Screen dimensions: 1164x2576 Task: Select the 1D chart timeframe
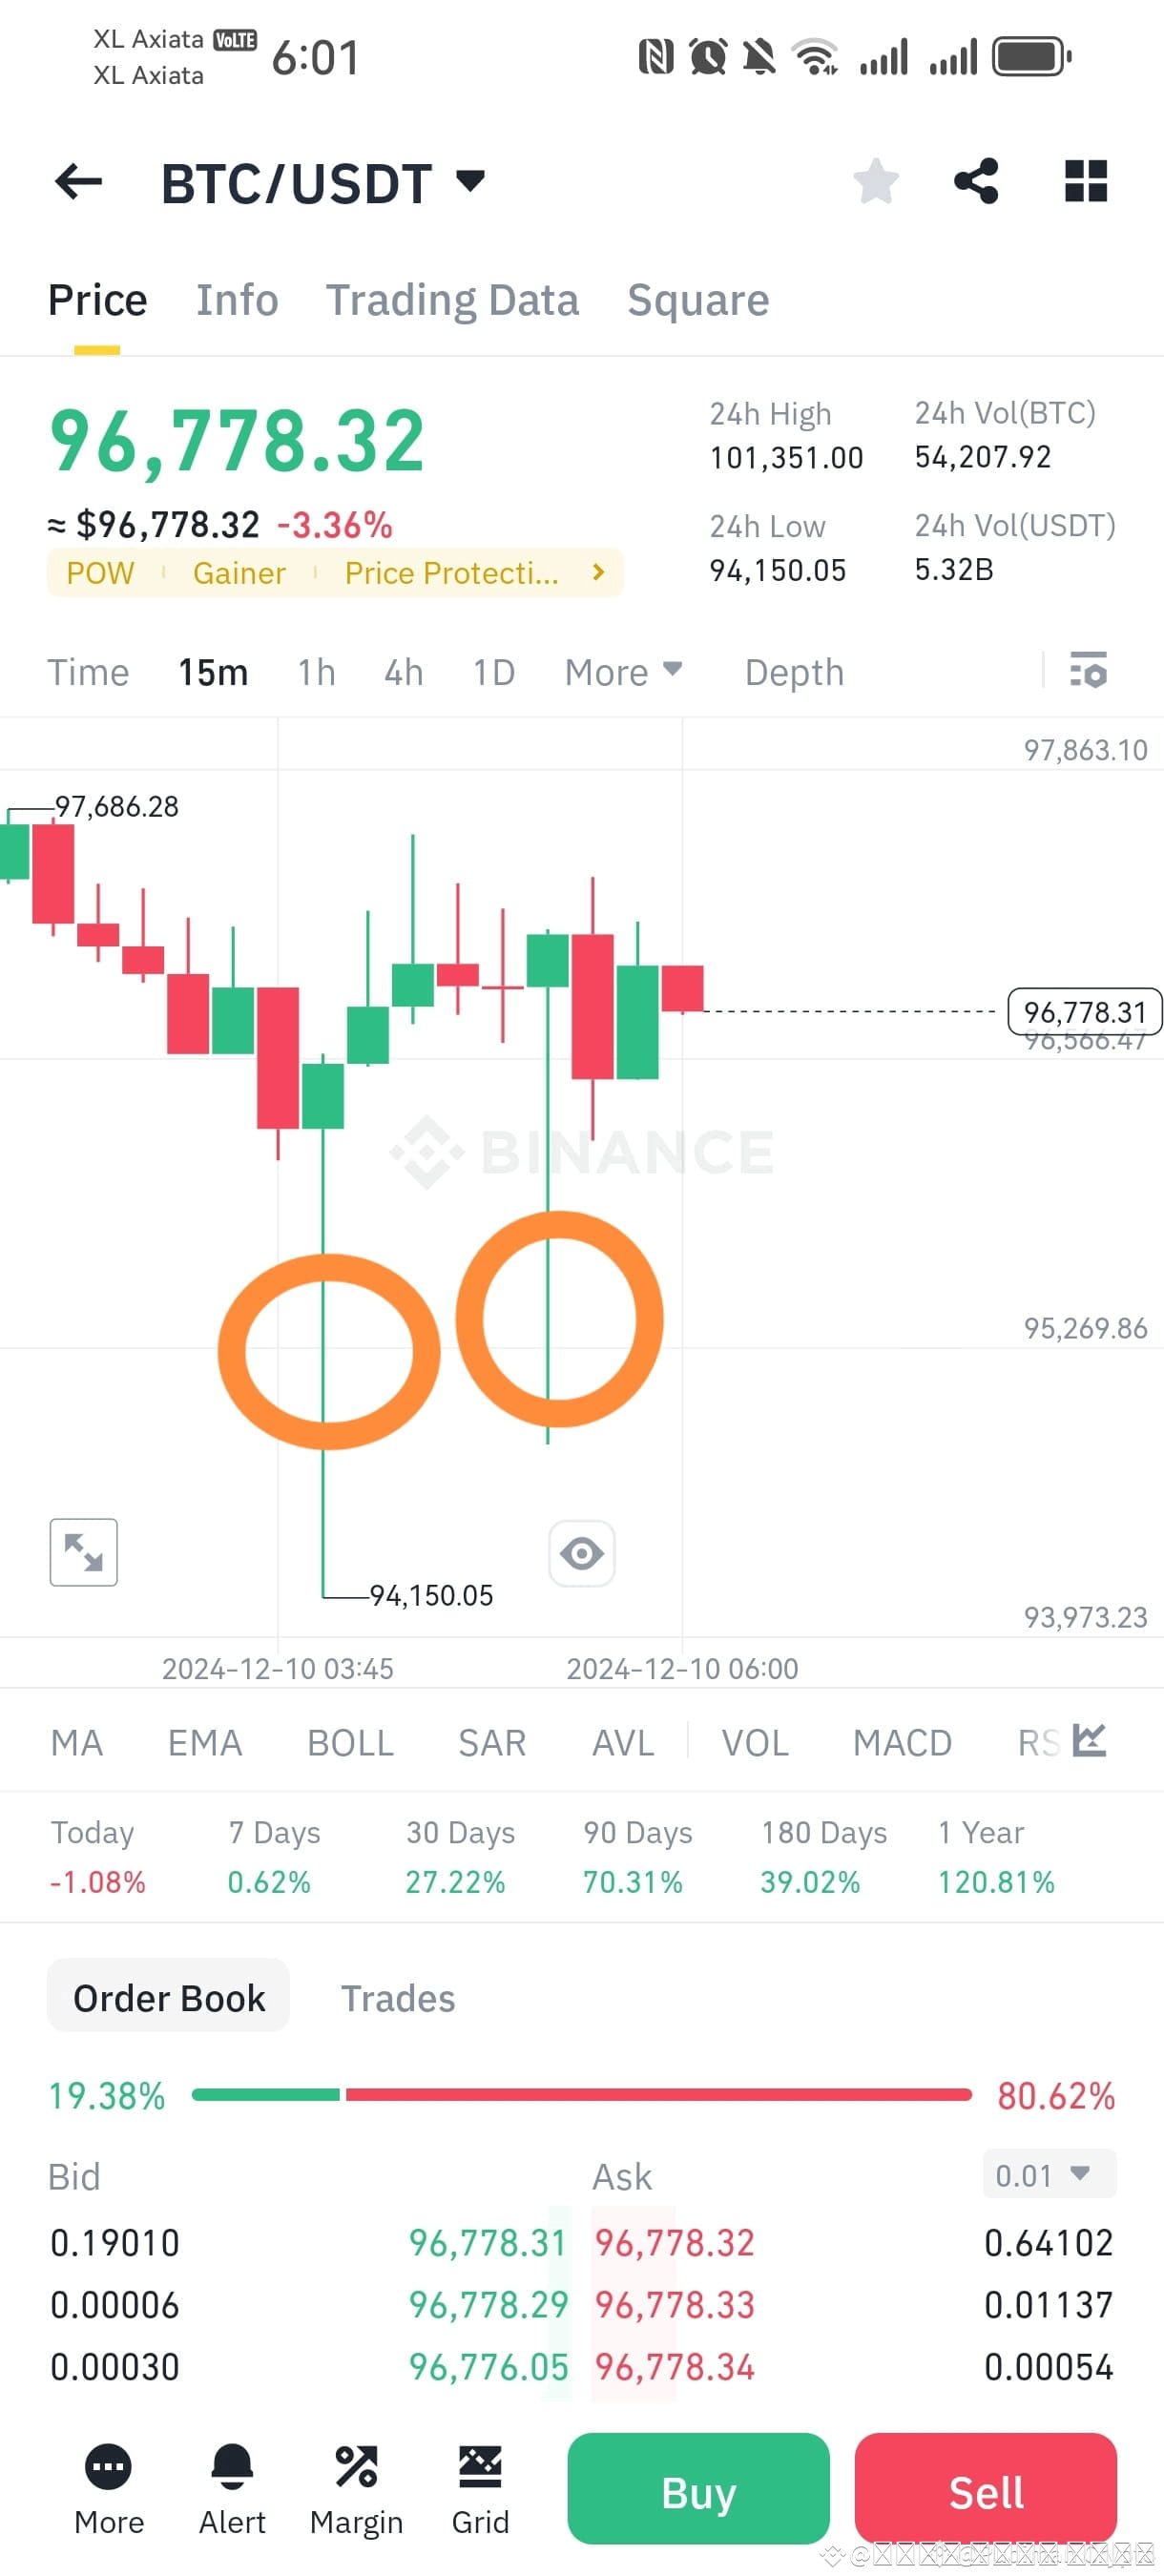click(x=492, y=672)
